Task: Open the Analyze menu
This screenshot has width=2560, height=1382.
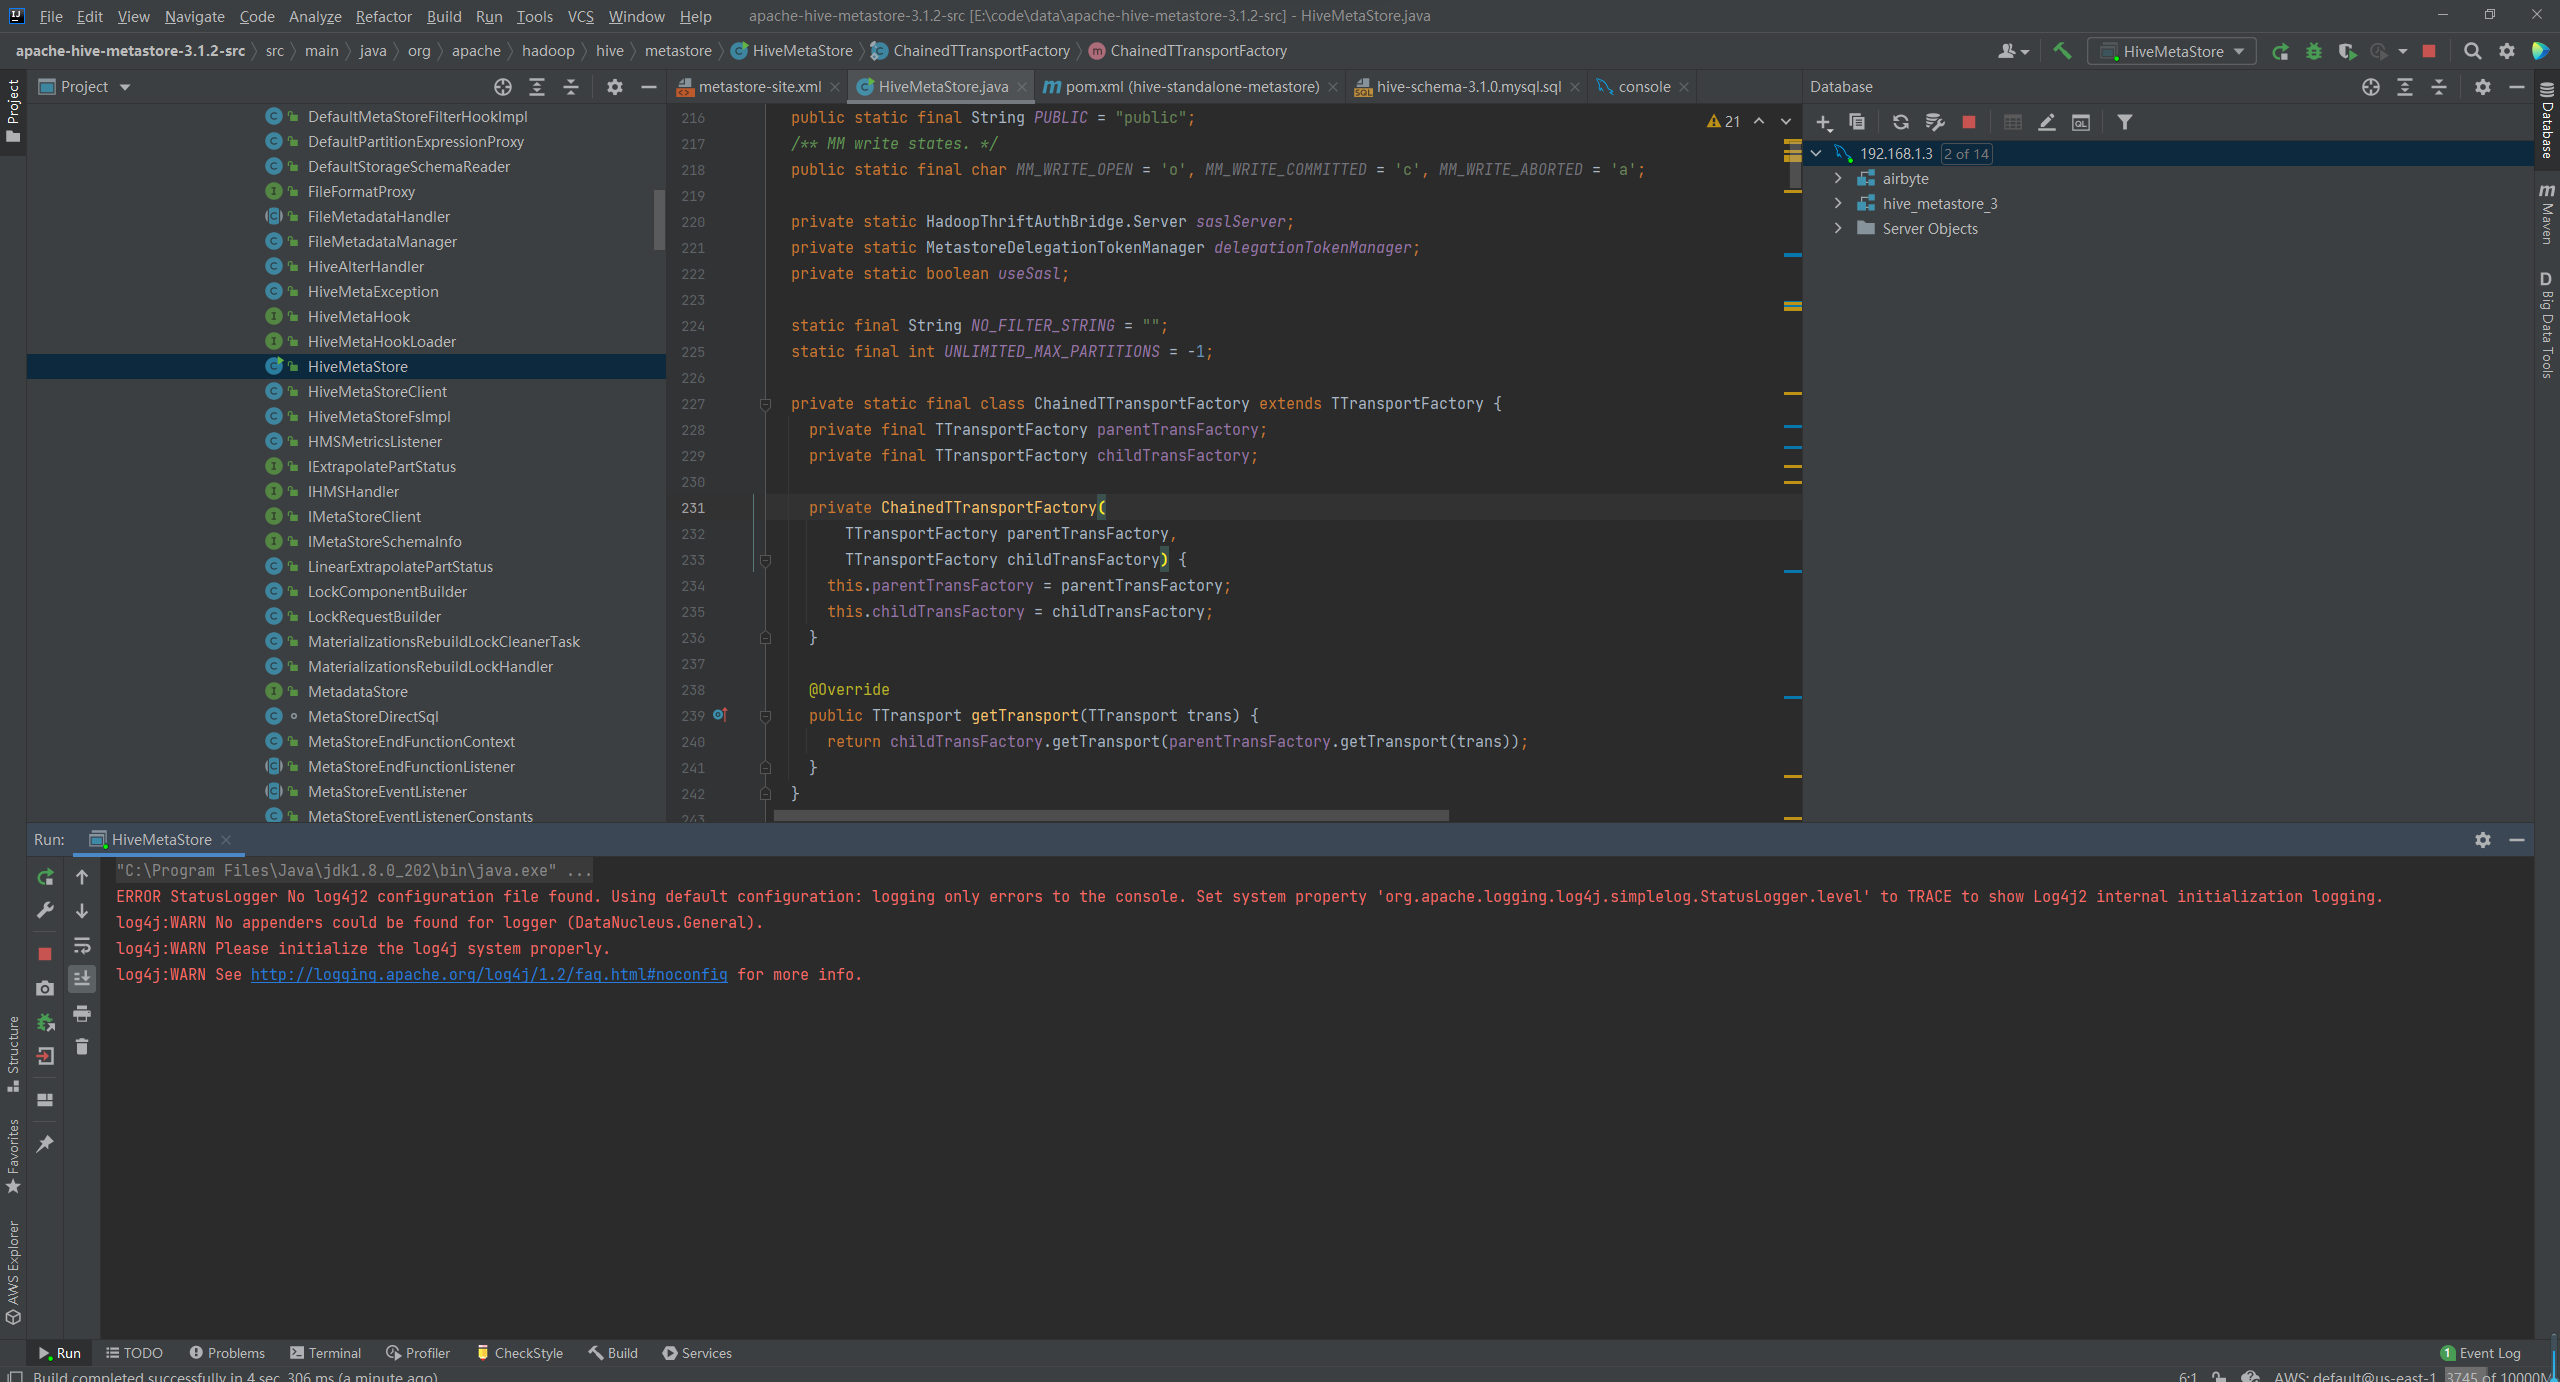Action: point(315,16)
